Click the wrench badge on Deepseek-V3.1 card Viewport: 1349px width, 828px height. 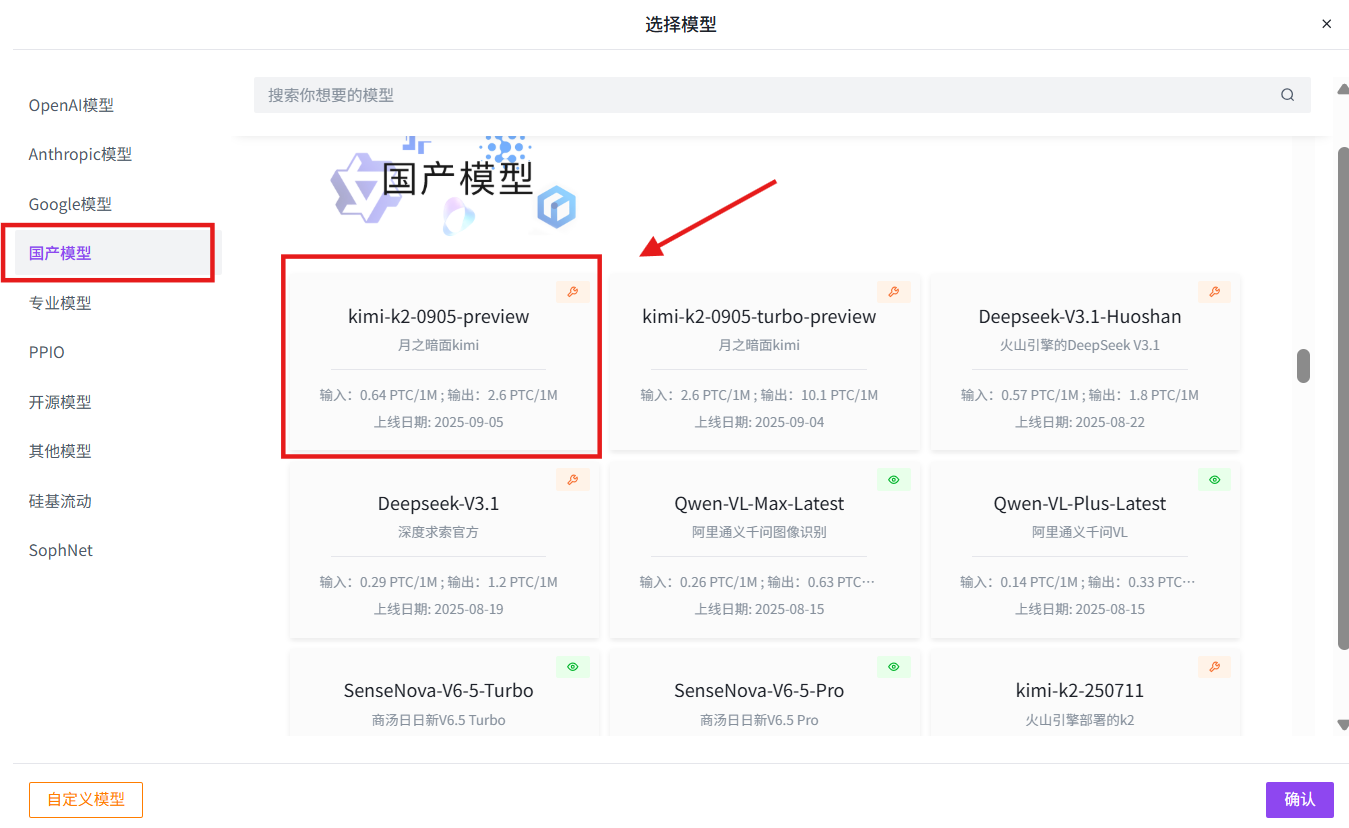[573, 479]
